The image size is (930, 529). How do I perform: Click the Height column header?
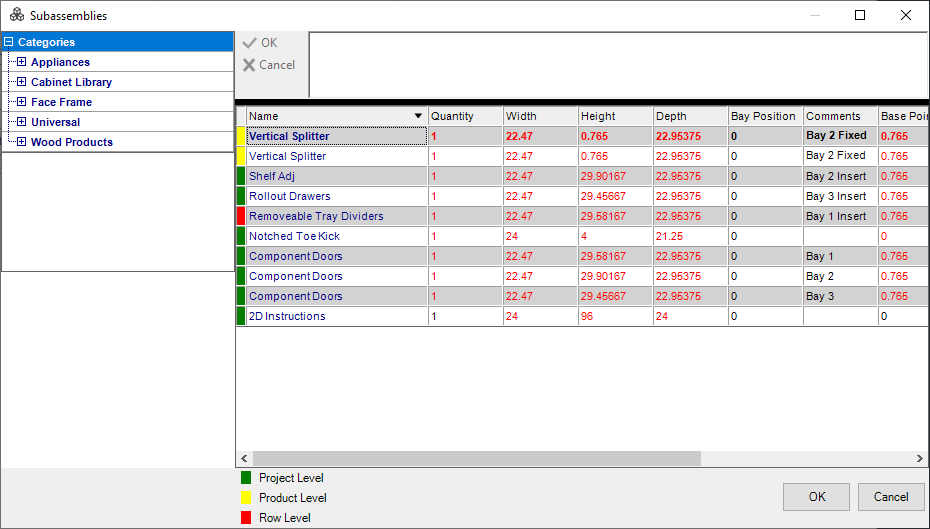(616, 116)
